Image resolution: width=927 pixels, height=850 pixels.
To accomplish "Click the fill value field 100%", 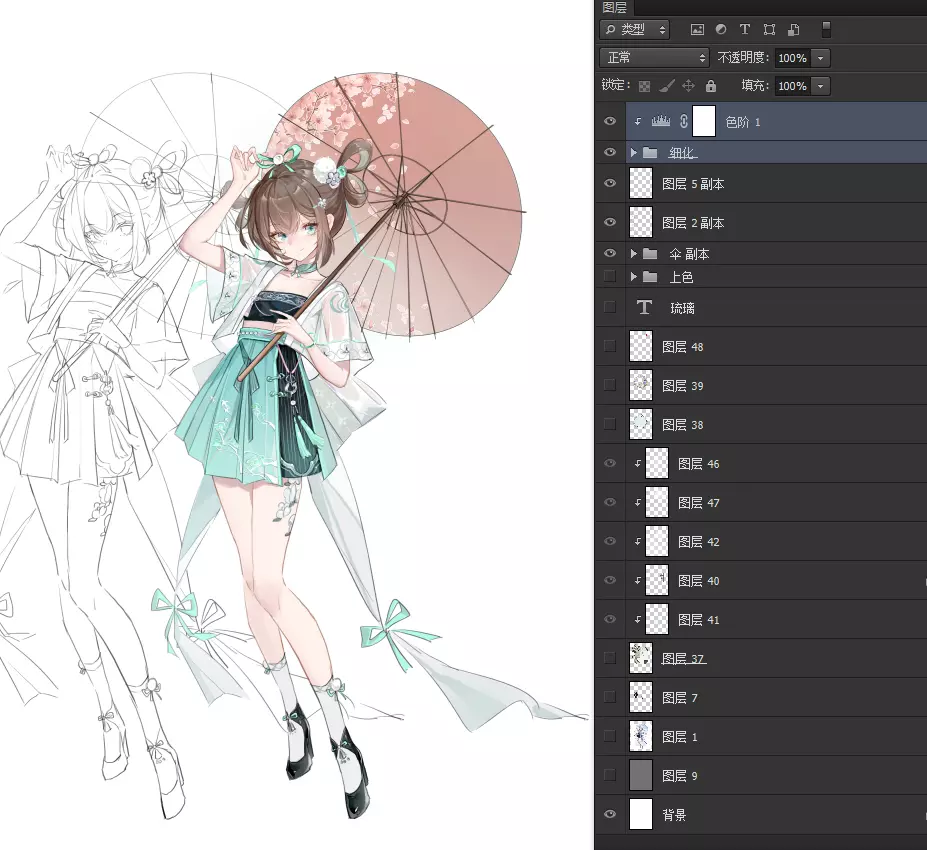I will pyautogui.click(x=792, y=86).
